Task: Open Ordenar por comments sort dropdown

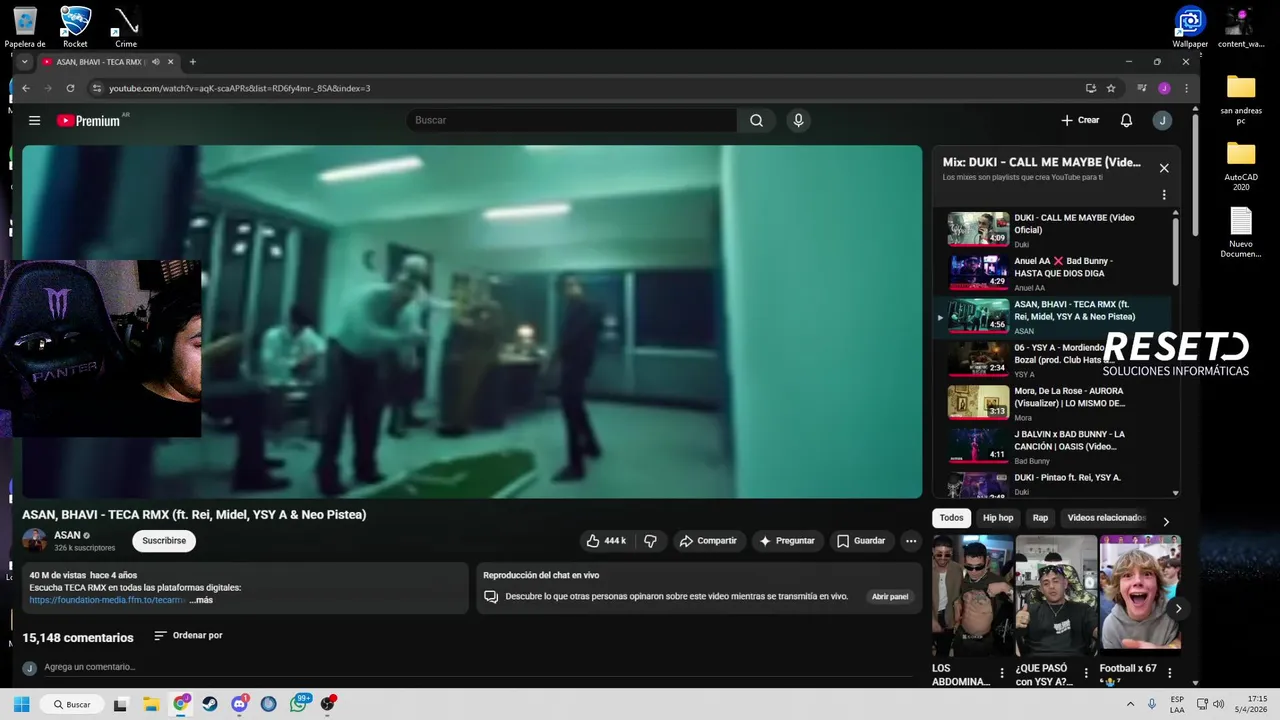Action: click(188, 636)
